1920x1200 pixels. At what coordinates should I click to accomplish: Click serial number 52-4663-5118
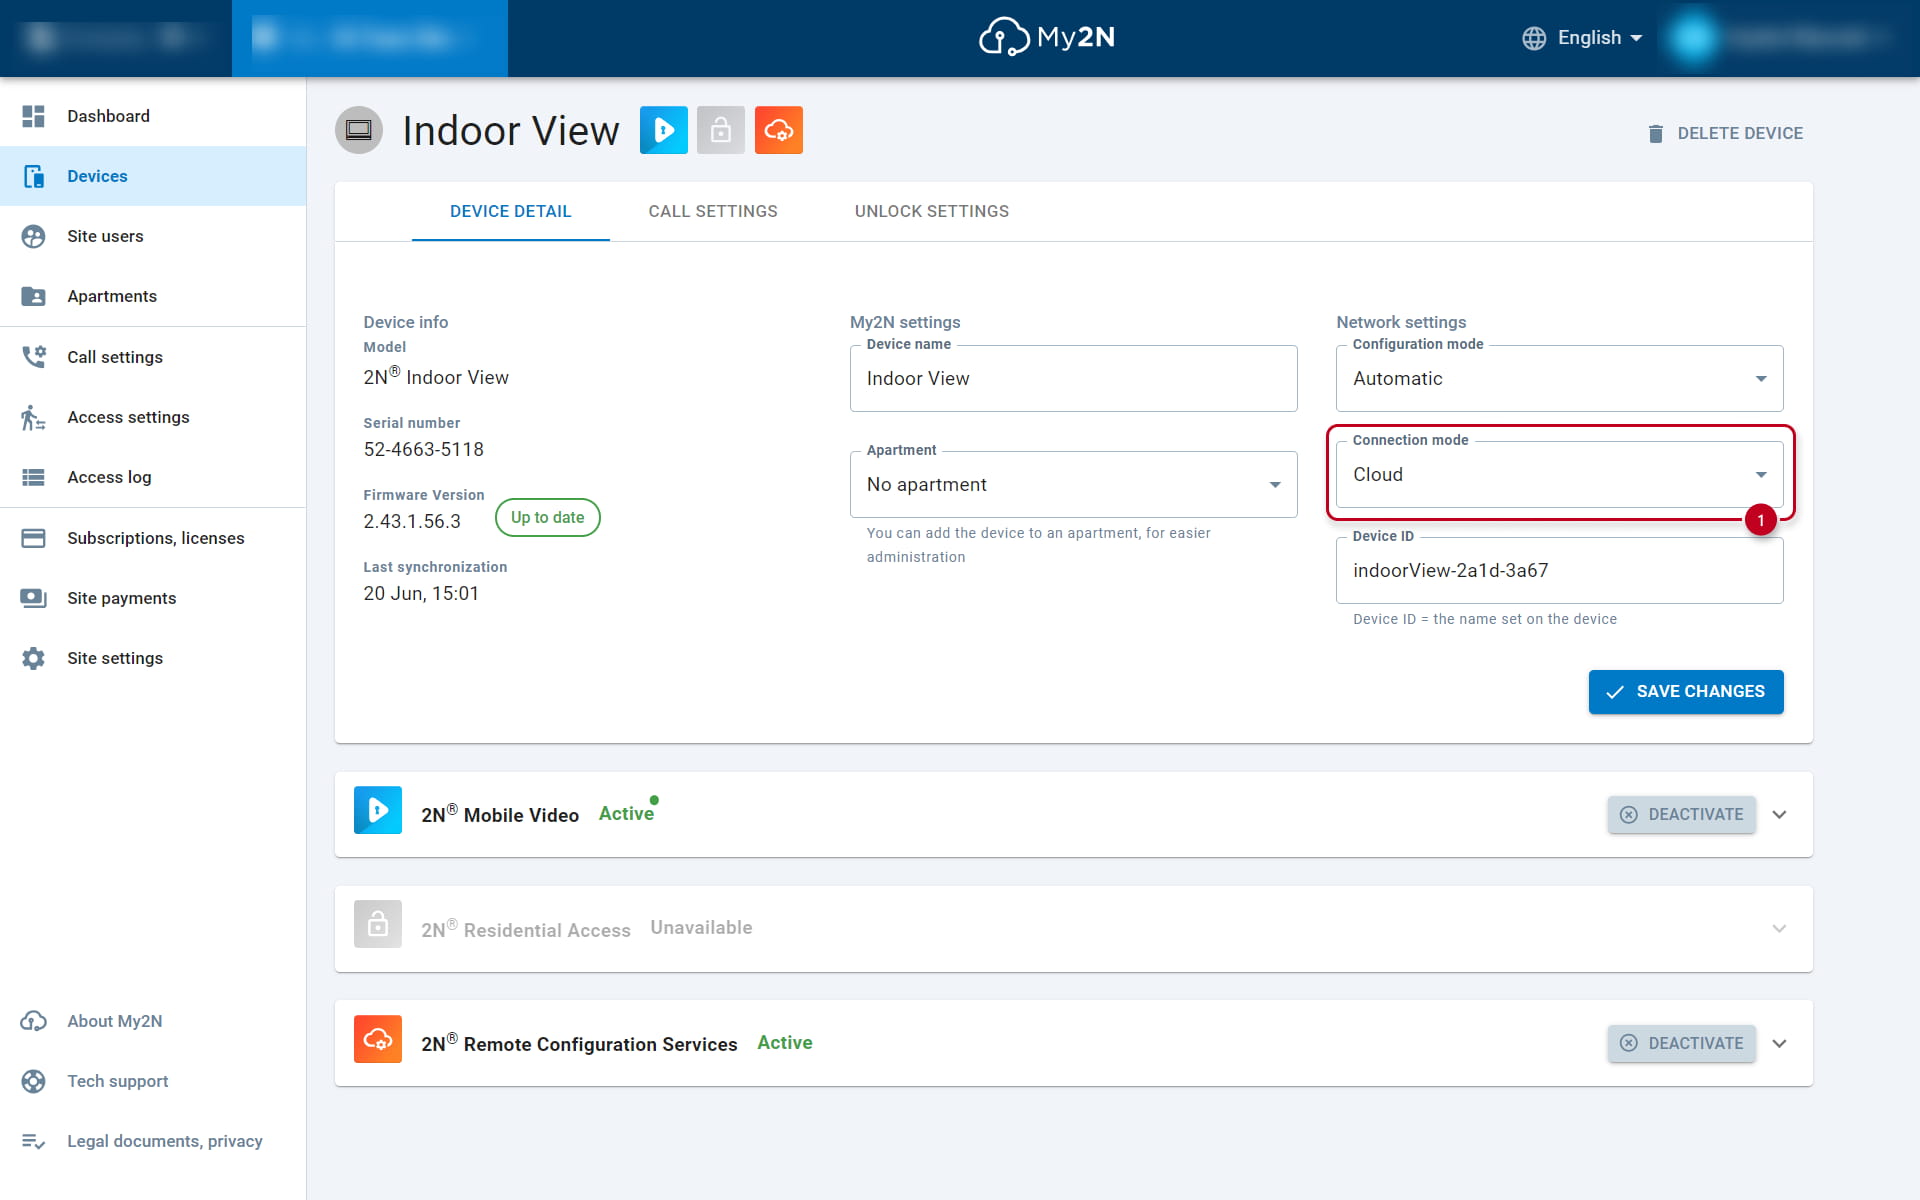[424, 449]
